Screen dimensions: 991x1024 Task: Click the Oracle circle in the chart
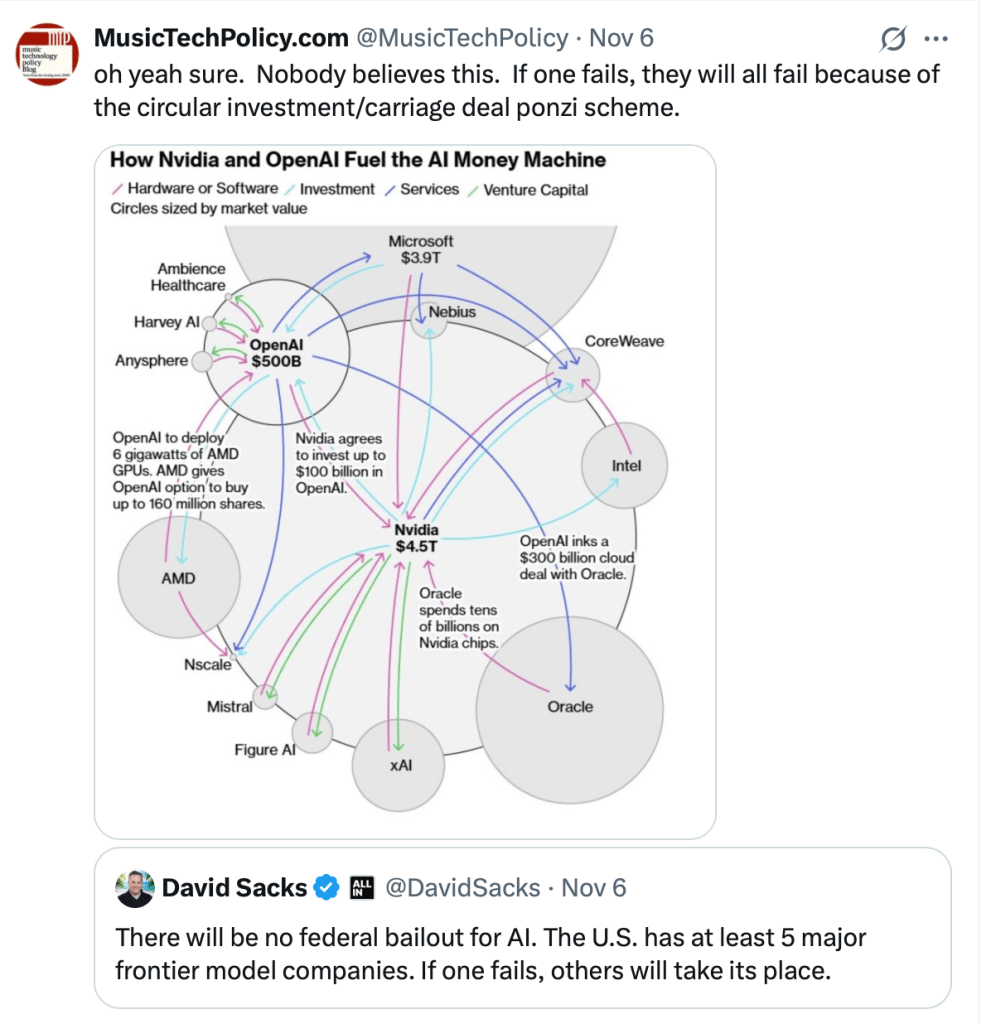(570, 706)
